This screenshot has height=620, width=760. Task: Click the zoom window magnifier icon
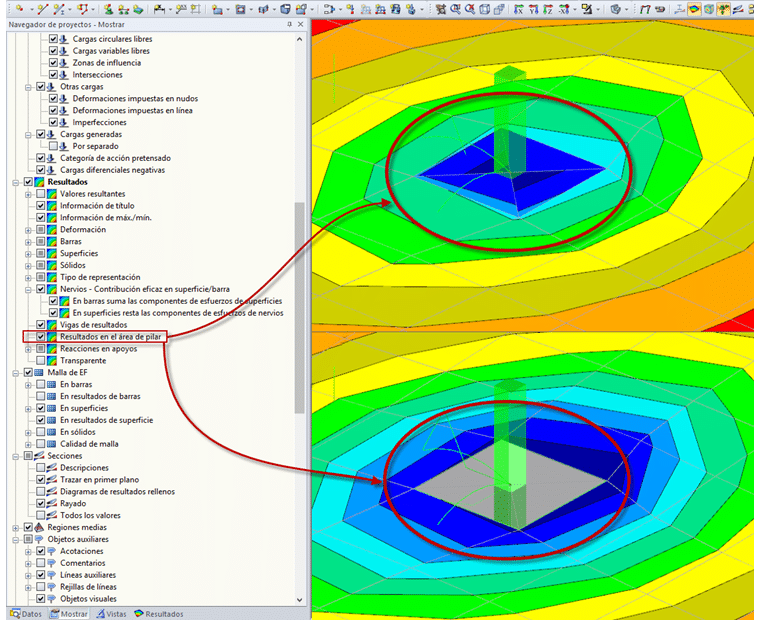pyautogui.click(x=455, y=9)
